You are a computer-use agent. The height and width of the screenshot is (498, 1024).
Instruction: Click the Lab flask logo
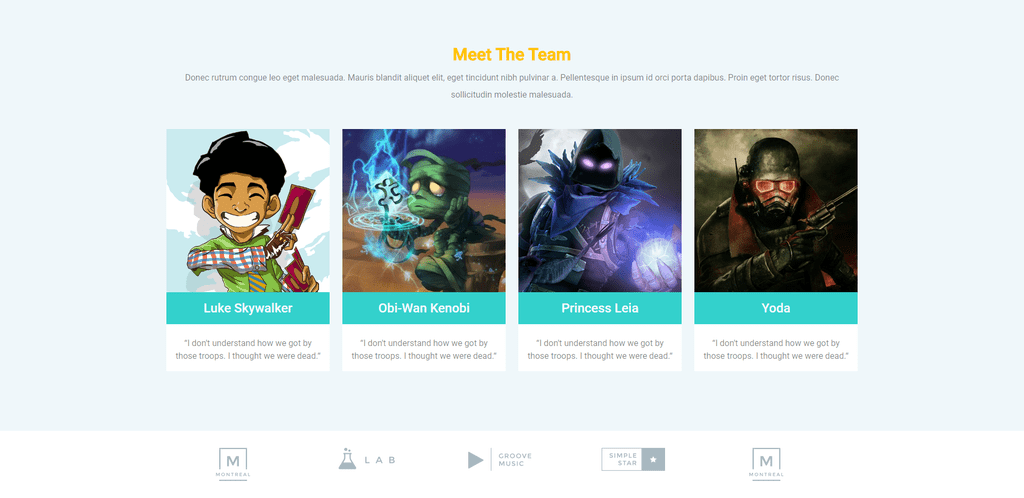pyautogui.click(x=367, y=459)
